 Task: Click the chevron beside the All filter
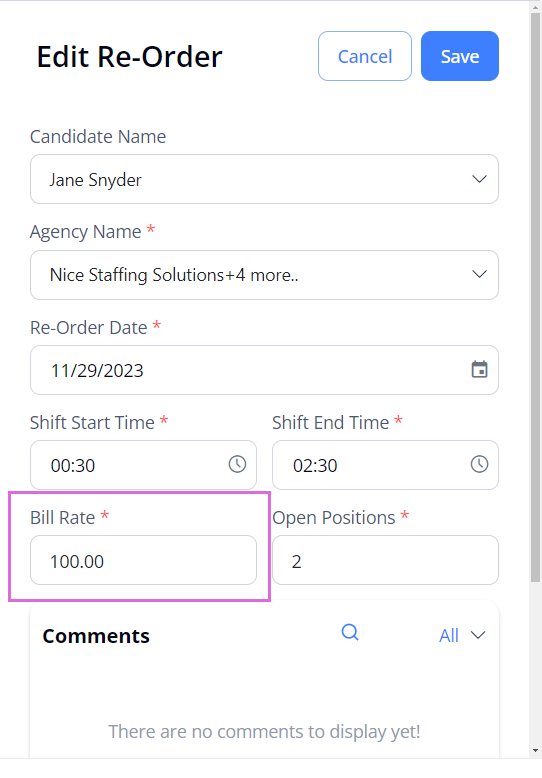click(x=478, y=635)
